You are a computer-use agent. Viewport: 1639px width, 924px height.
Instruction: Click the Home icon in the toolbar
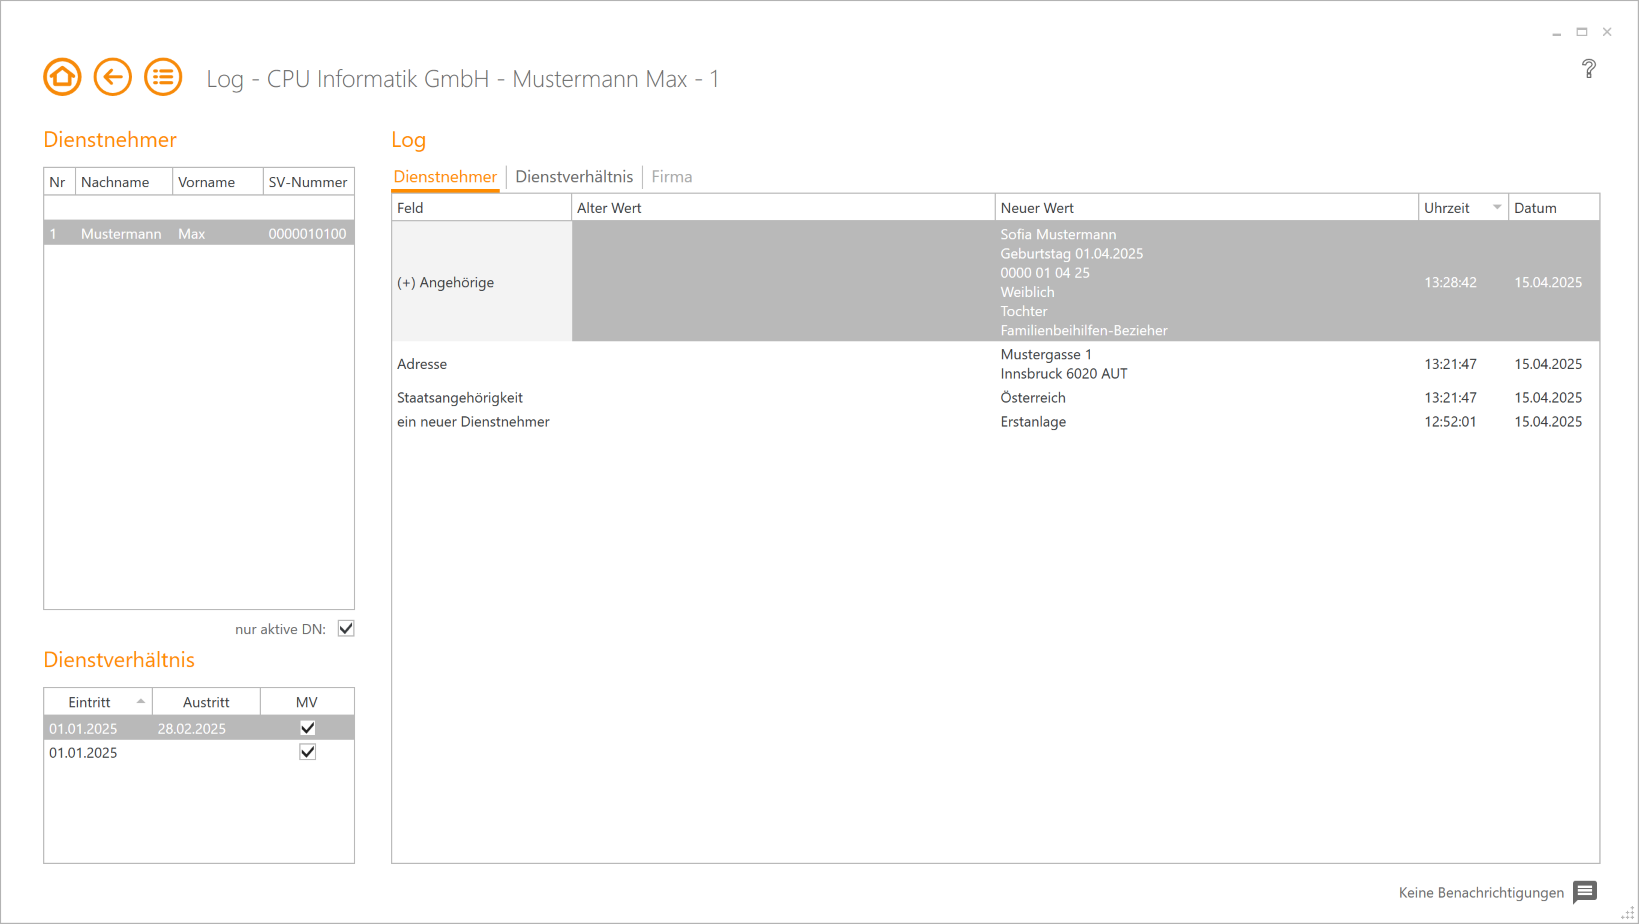62,77
